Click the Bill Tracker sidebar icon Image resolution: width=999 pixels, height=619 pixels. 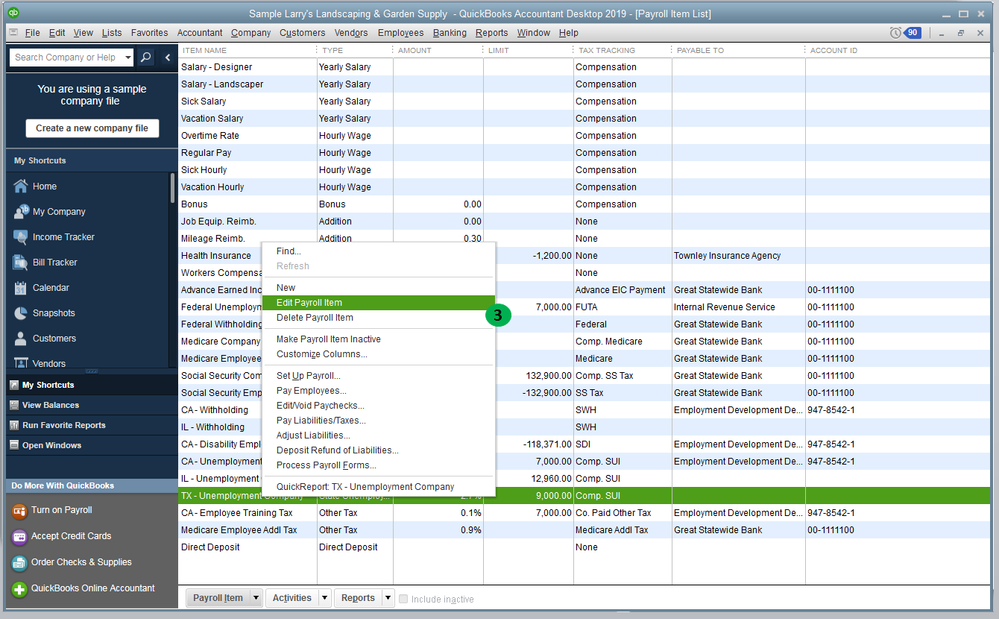[x=19, y=262]
